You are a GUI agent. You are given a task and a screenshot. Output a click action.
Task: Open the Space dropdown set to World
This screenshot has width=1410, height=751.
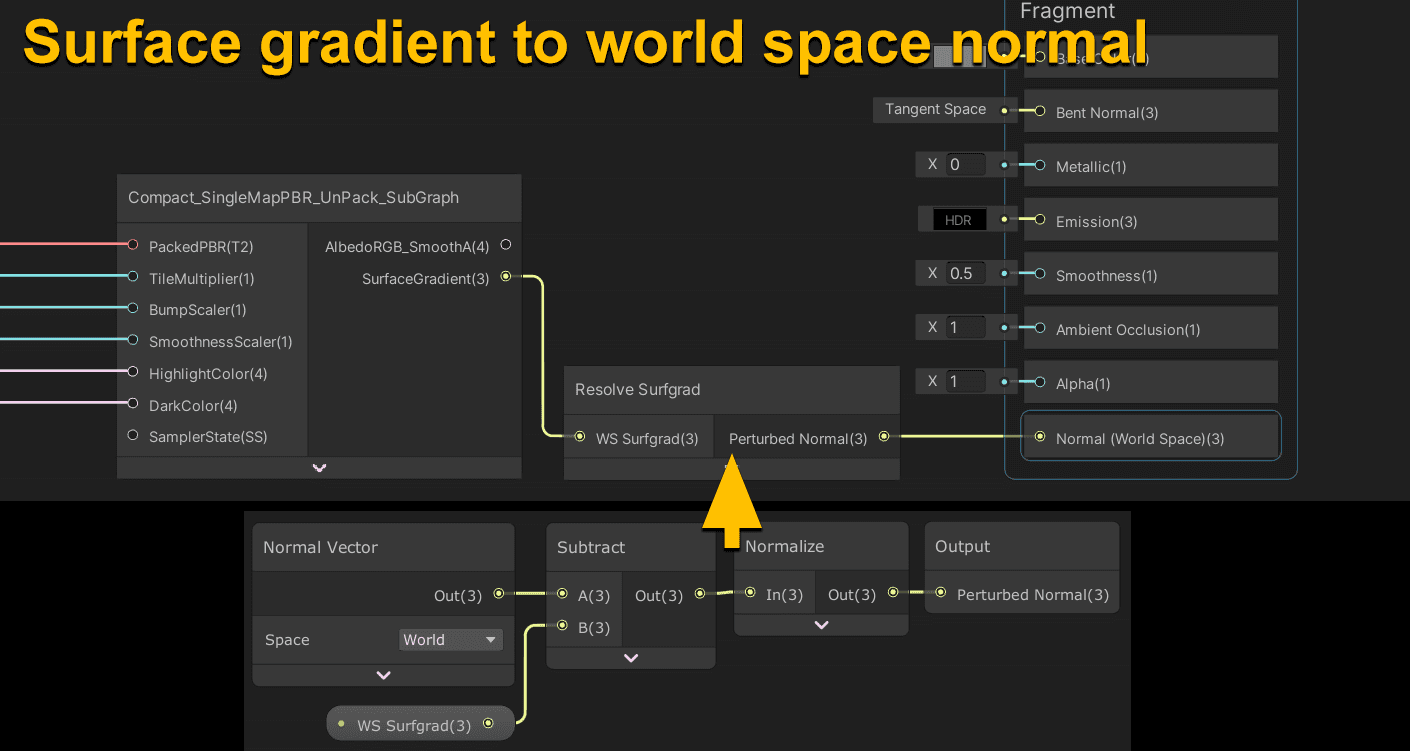[450, 640]
